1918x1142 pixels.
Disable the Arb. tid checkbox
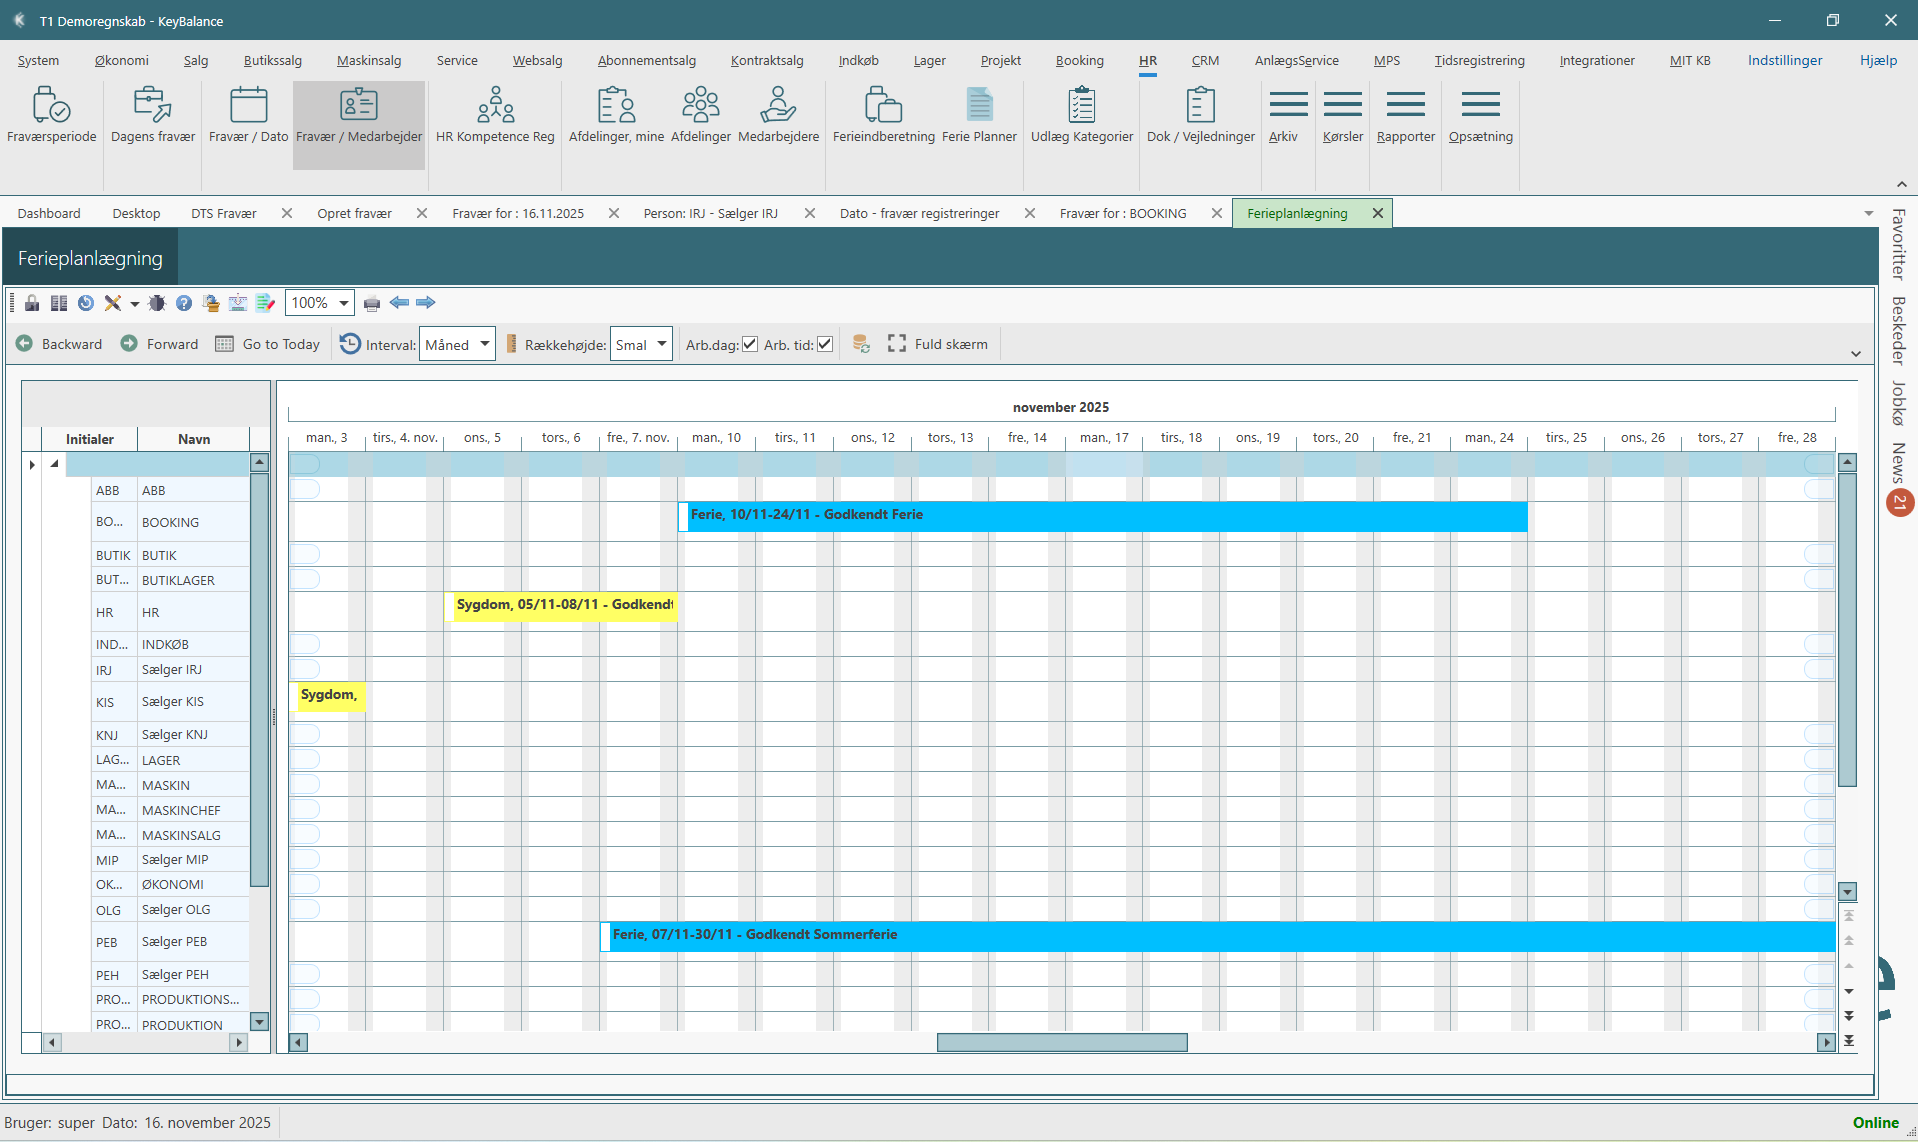click(x=824, y=343)
